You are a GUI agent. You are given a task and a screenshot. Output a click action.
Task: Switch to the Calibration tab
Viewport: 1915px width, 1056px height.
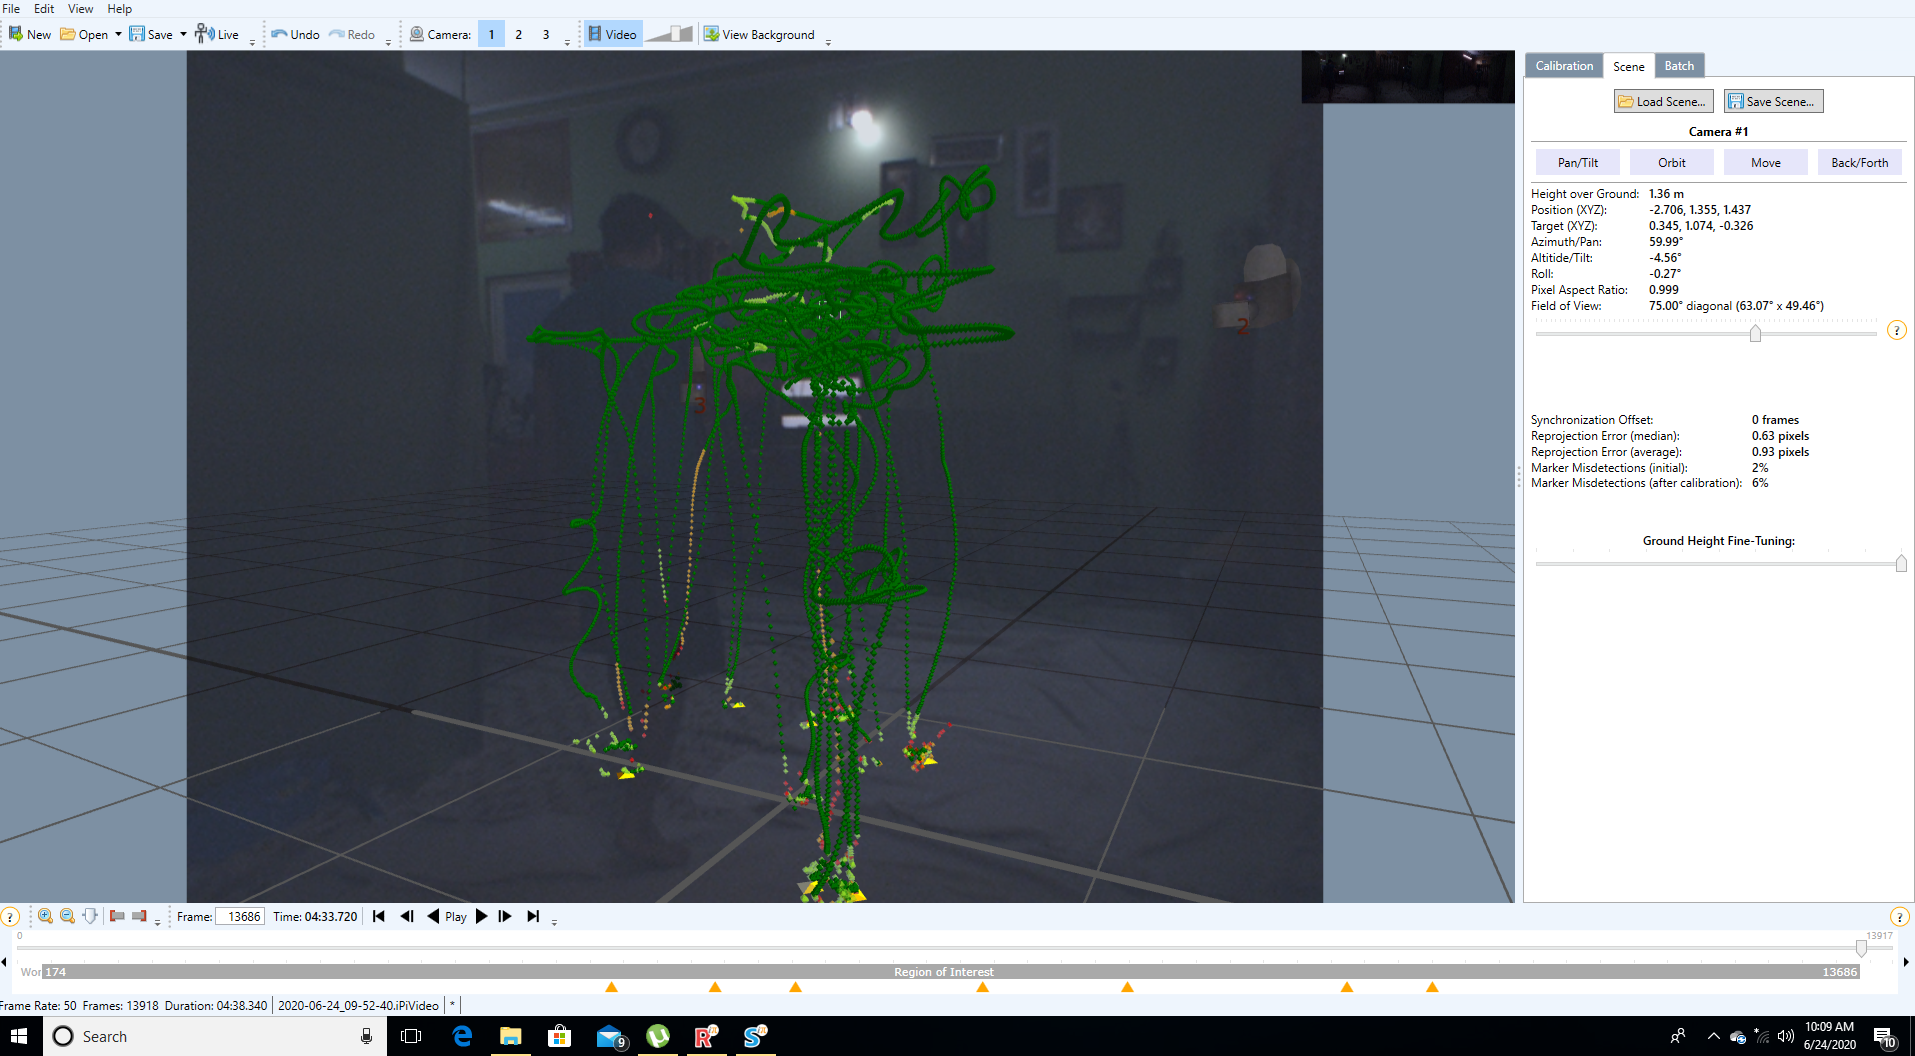(x=1564, y=66)
